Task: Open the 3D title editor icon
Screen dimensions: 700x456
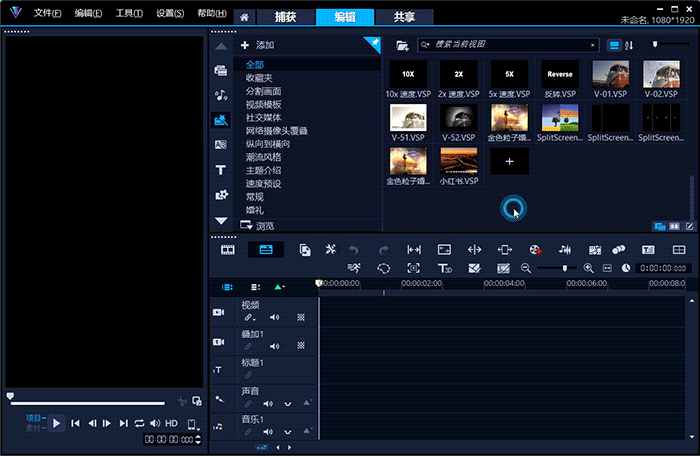Action: click(446, 268)
